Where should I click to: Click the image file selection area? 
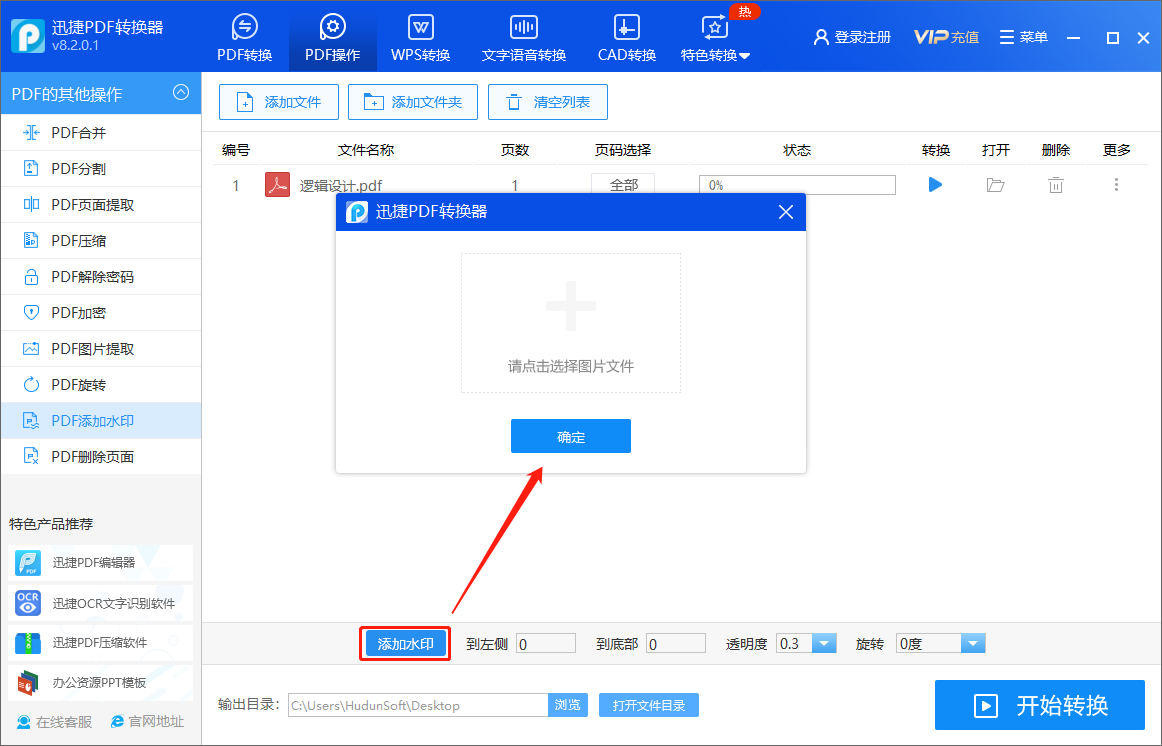[571, 323]
